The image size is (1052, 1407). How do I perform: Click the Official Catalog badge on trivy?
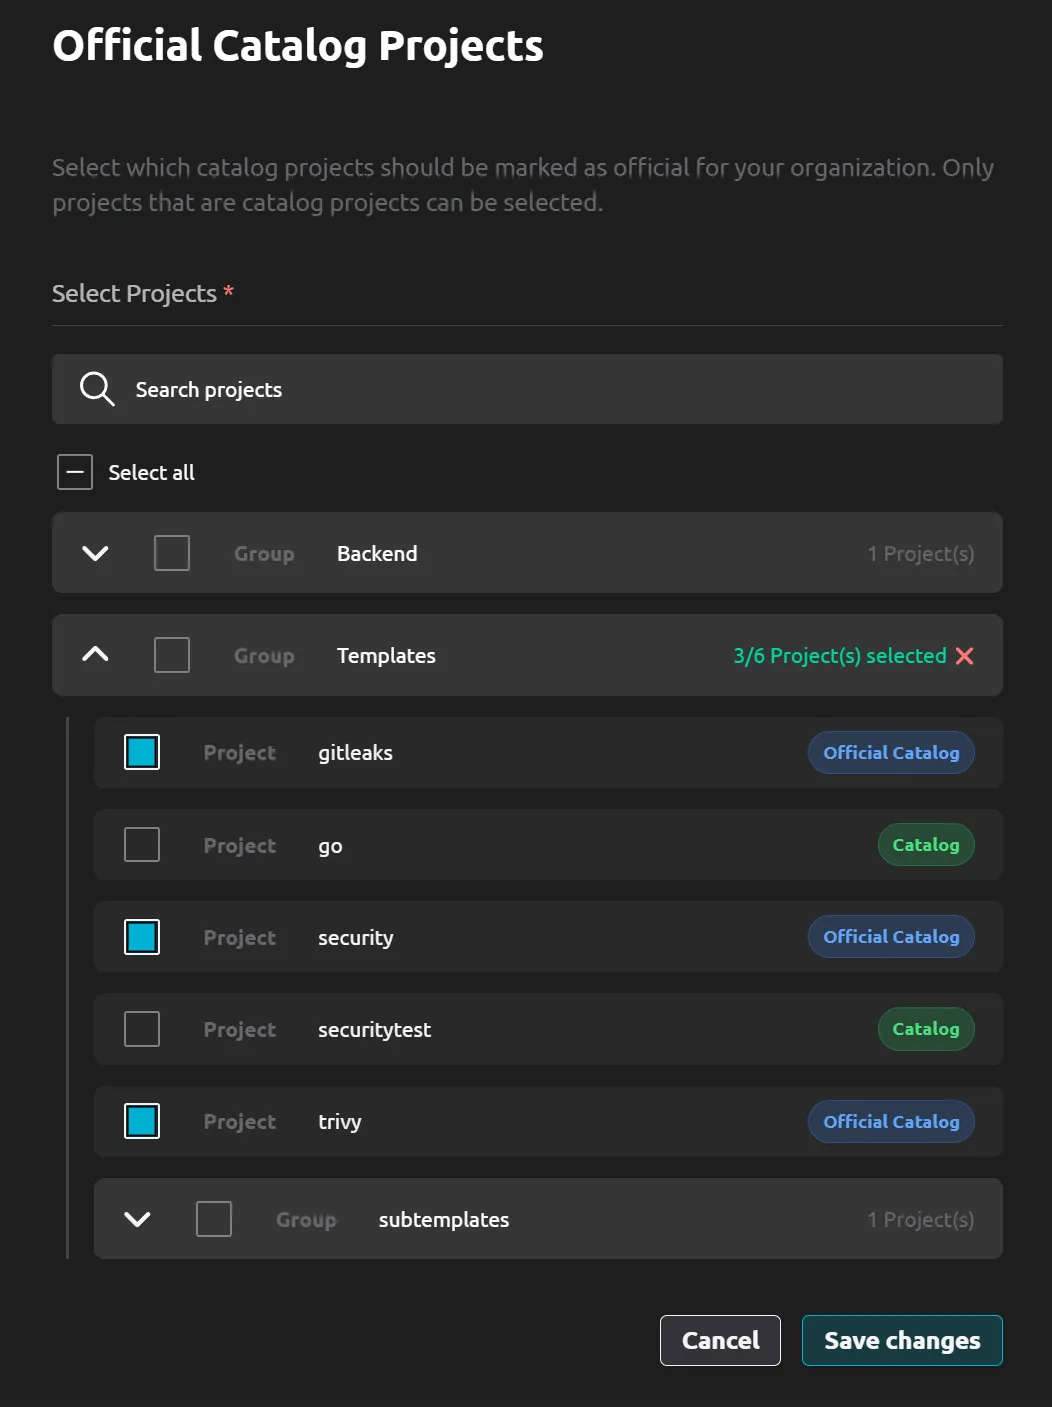[890, 1121]
